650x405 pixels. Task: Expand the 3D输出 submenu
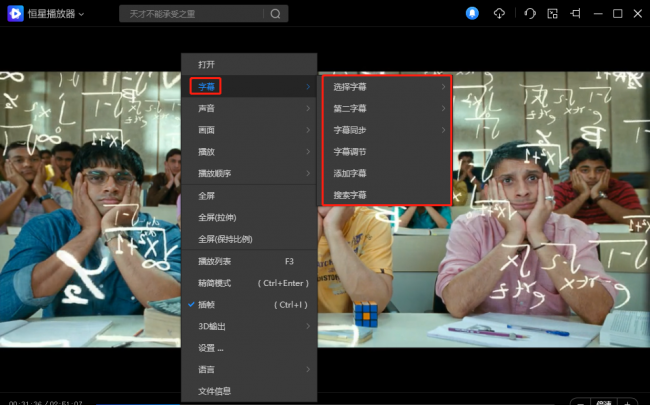coord(249,326)
